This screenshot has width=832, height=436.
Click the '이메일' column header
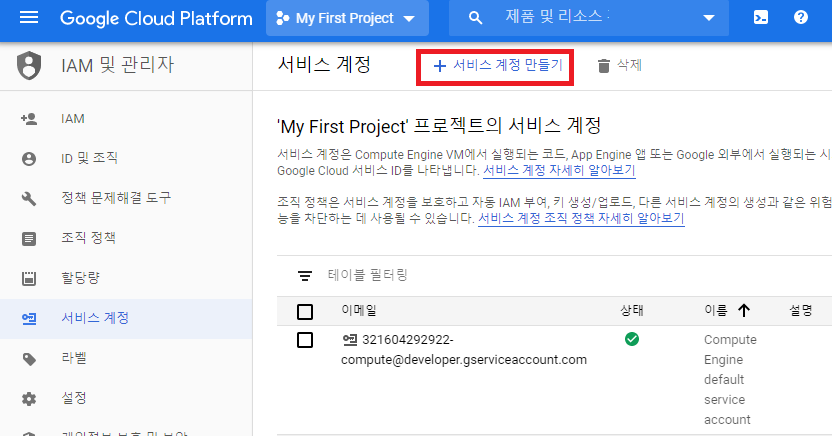(x=359, y=310)
